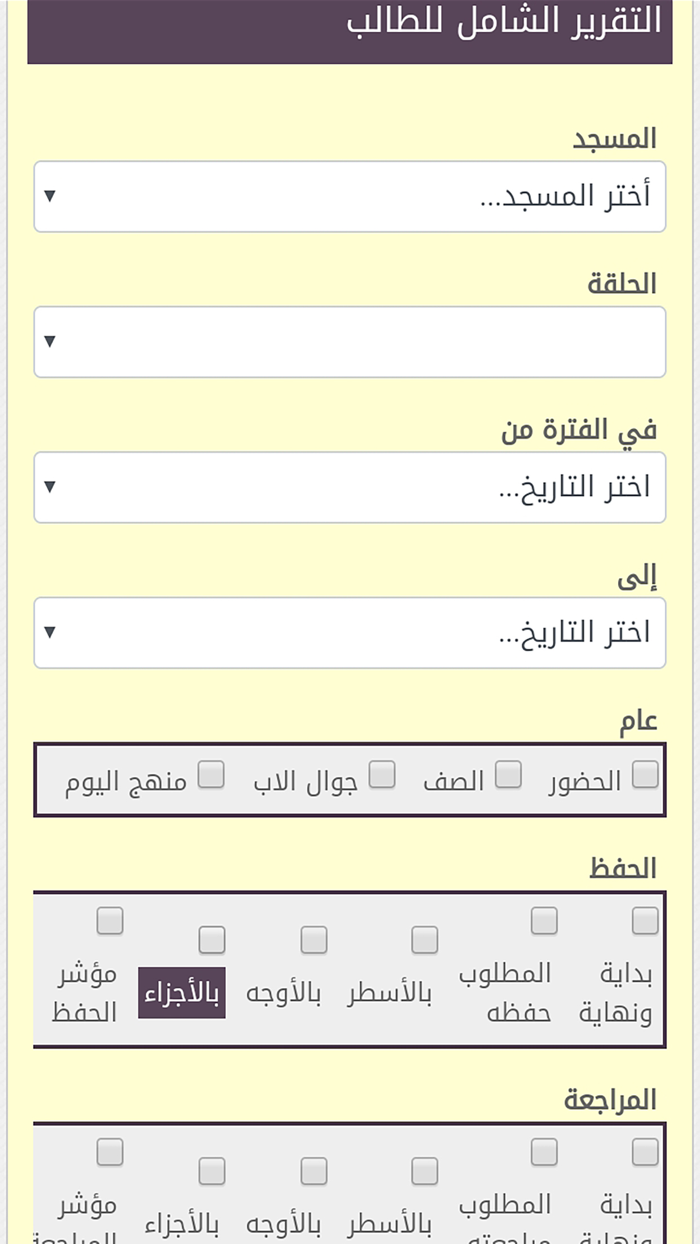The image size is (700, 1244).
Task: Select the جوال الاب father's mobile checkbox
Action: (381, 771)
